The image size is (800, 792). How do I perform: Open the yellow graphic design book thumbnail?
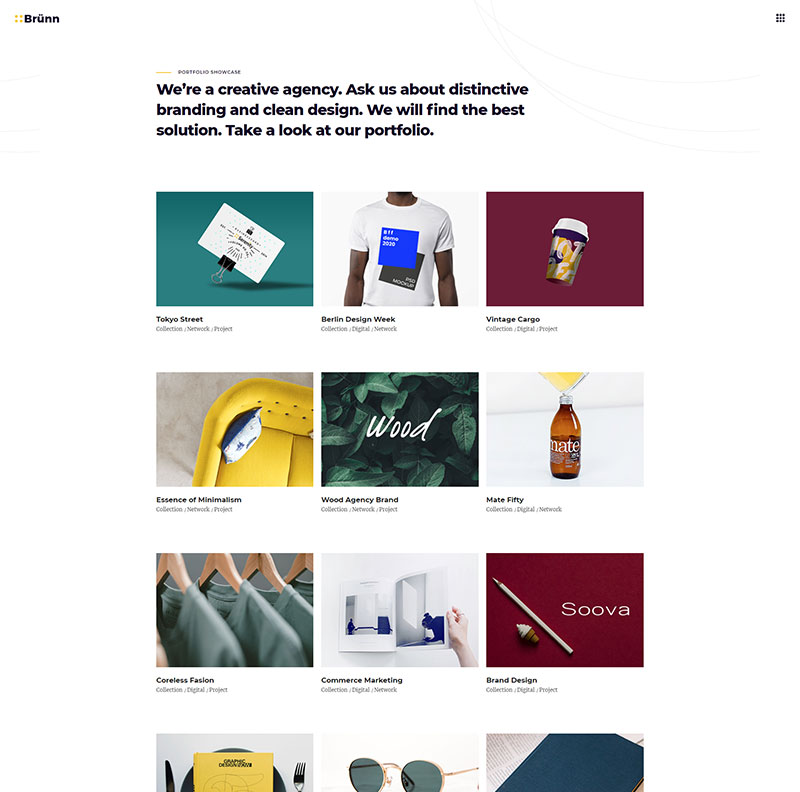pyautogui.click(x=235, y=763)
